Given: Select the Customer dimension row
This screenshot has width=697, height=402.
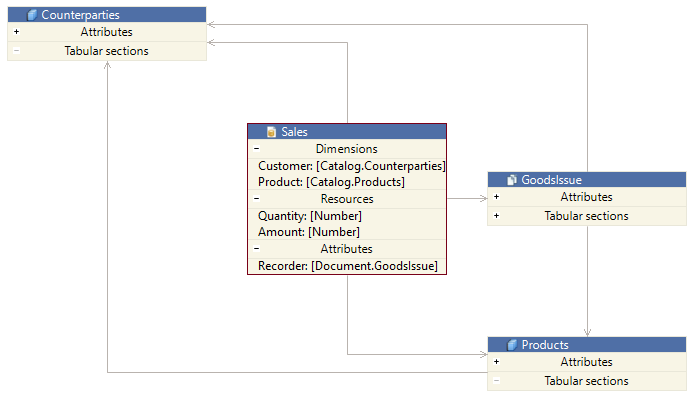Looking at the screenshot, I should 351,166.
